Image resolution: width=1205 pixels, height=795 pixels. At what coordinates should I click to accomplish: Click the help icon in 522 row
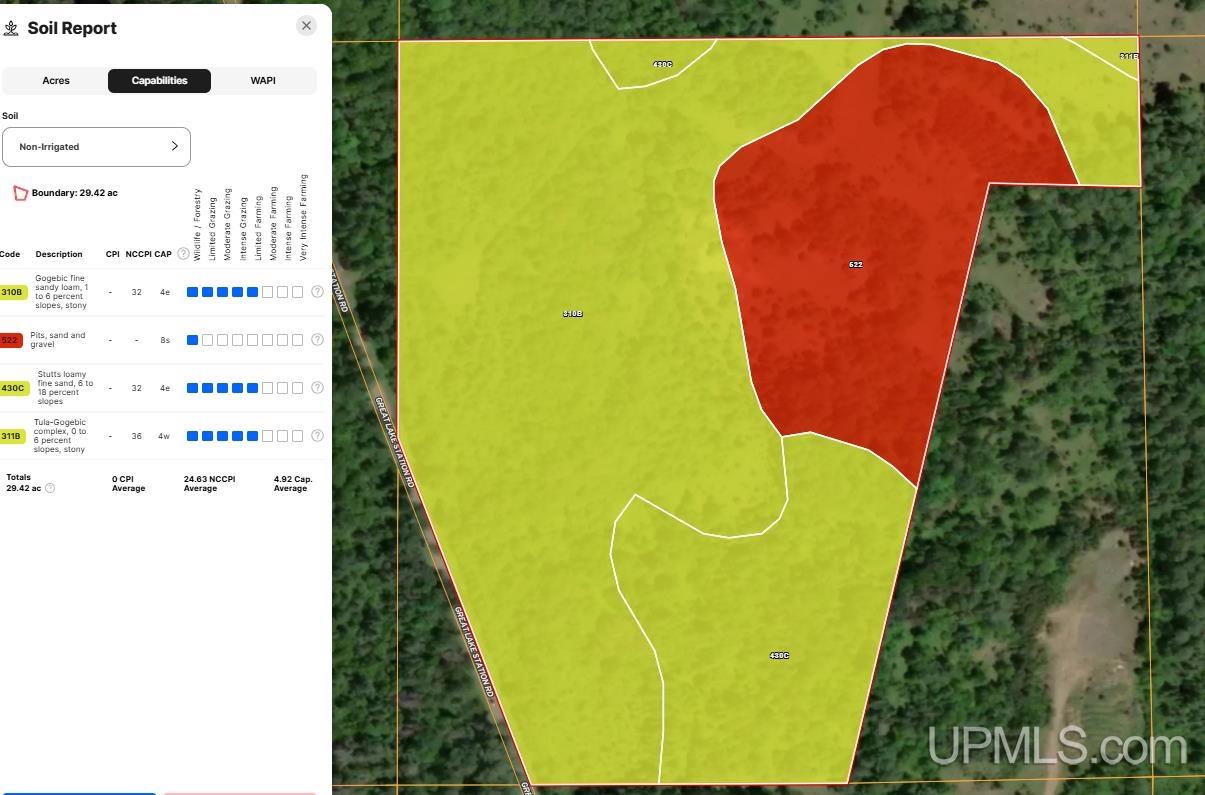point(317,340)
